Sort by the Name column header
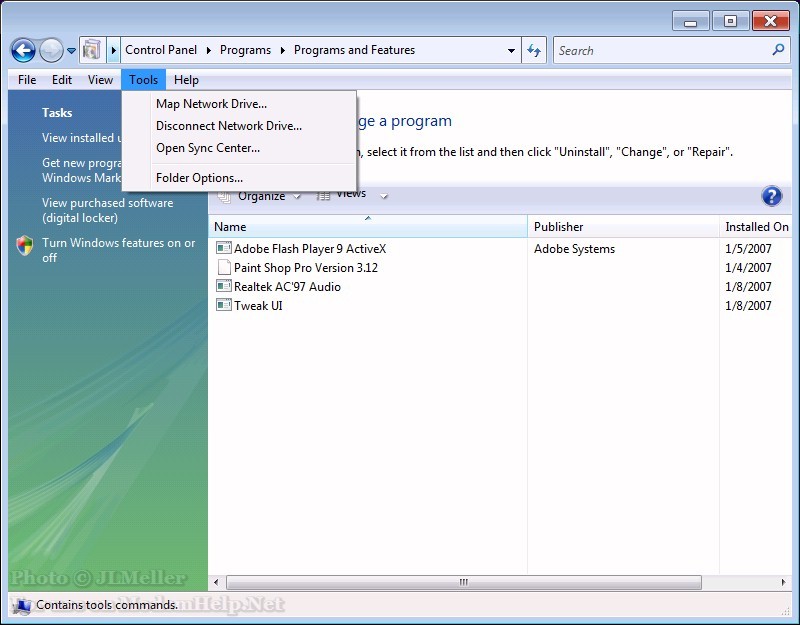Screen dimensions: 800x625 coord(368,227)
